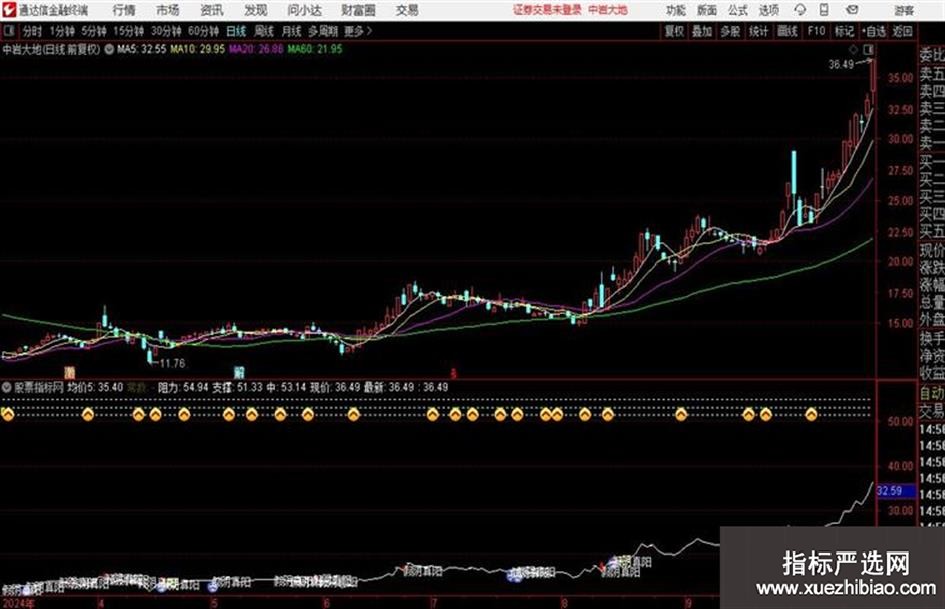Open the 选项 menu
The height and width of the screenshot is (609, 945).
coord(768,10)
